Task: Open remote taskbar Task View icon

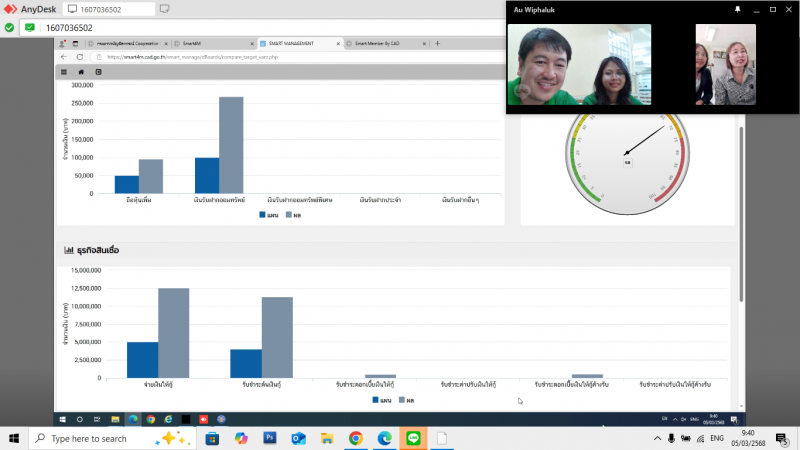Action: point(97,419)
